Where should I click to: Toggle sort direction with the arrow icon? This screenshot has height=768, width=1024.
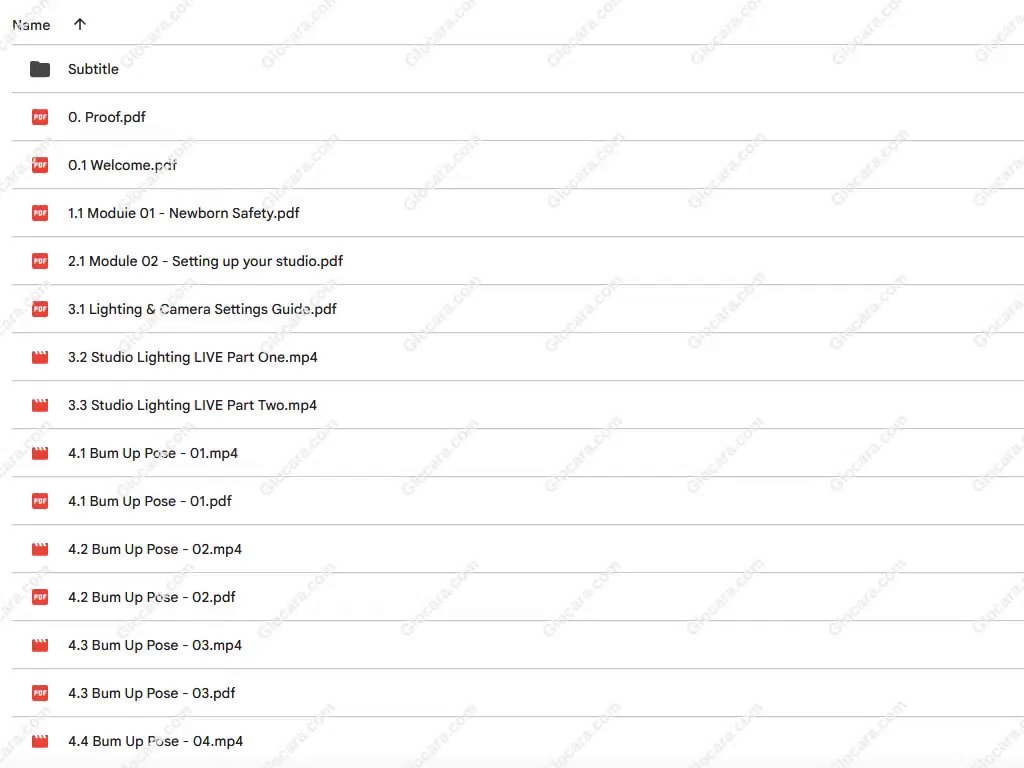point(80,25)
